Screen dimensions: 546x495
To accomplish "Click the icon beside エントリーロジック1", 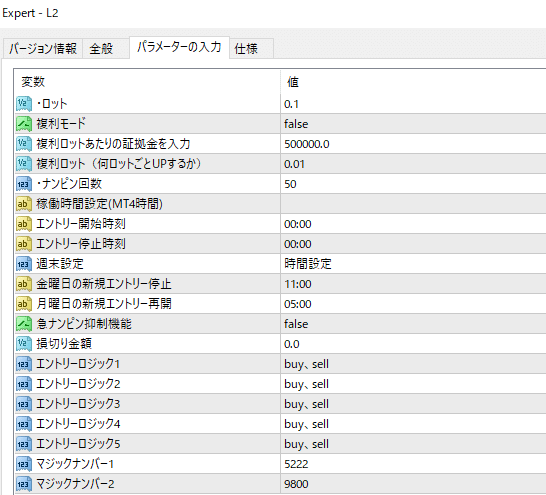I will 24,364.
